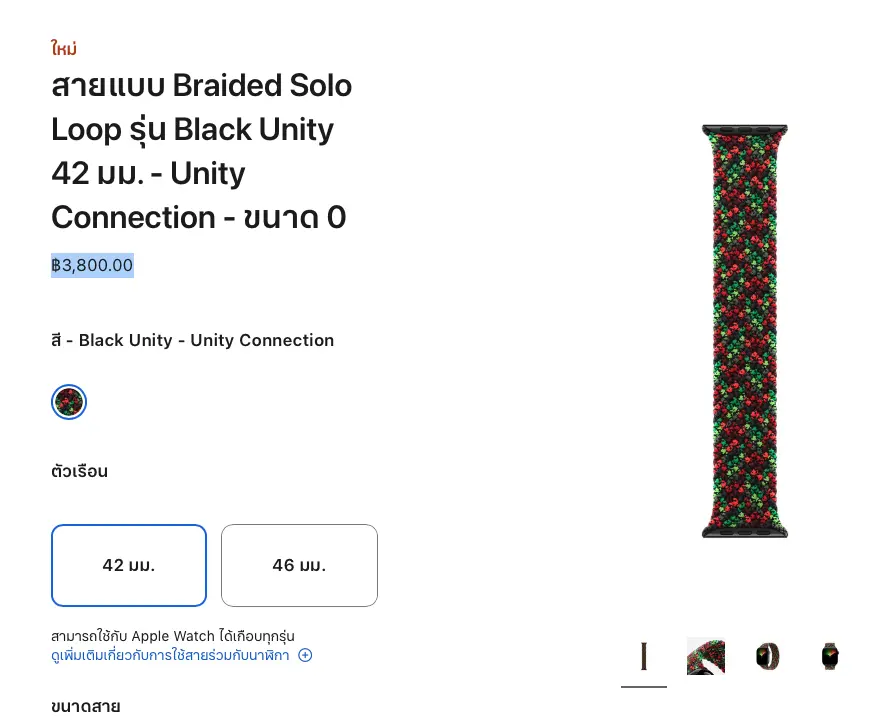Click the red ใหม่ label above the title
This screenshot has width=896, height=720.
pos(64,48)
